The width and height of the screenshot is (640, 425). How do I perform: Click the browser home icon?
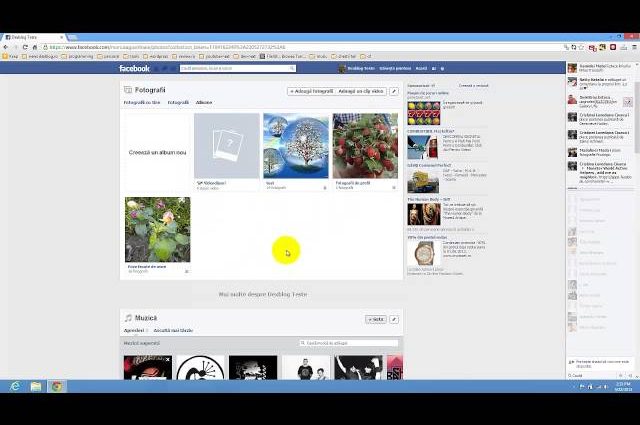tap(35, 47)
